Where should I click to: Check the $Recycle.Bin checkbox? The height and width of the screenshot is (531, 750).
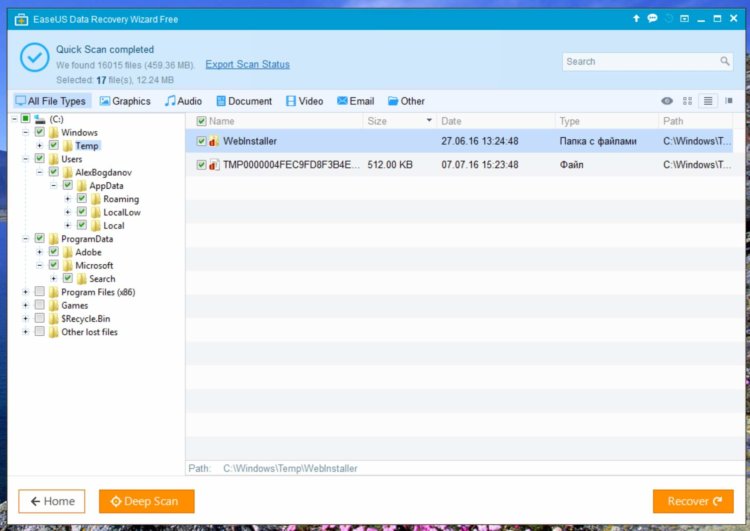(40, 318)
